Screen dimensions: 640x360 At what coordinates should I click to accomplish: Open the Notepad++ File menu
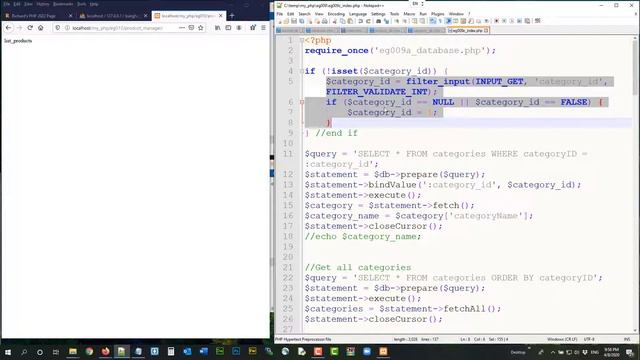[x=280, y=14]
